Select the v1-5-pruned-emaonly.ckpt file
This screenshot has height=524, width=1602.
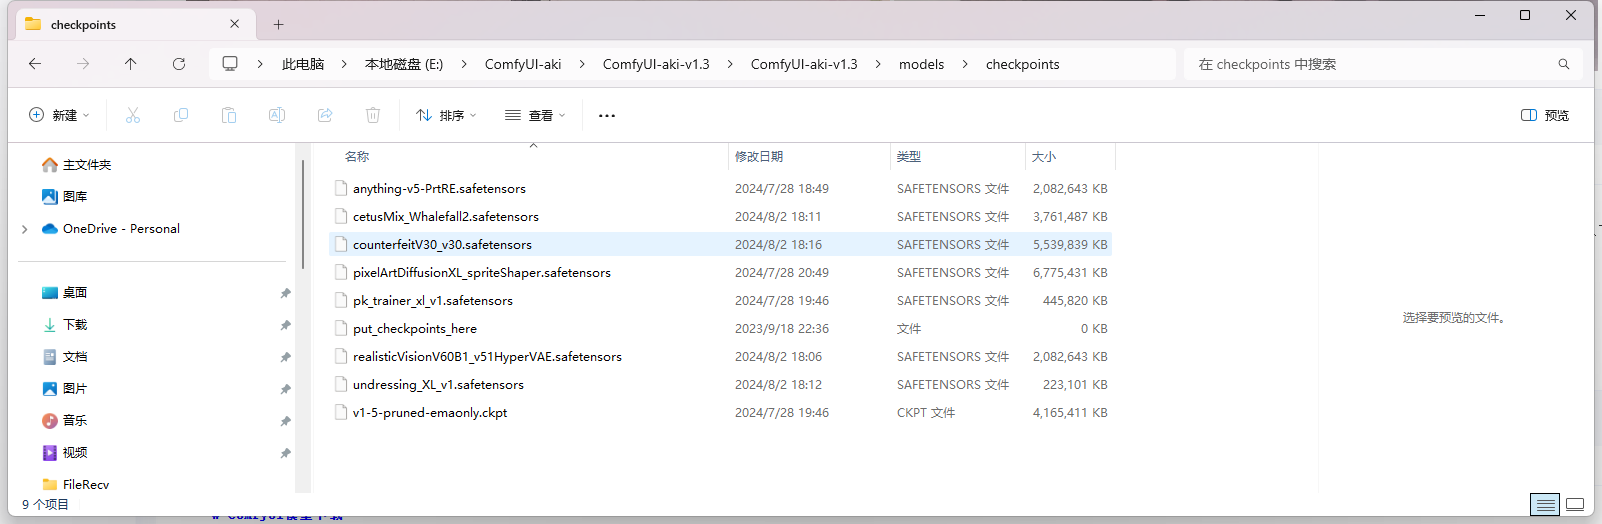tap(430, 412)
